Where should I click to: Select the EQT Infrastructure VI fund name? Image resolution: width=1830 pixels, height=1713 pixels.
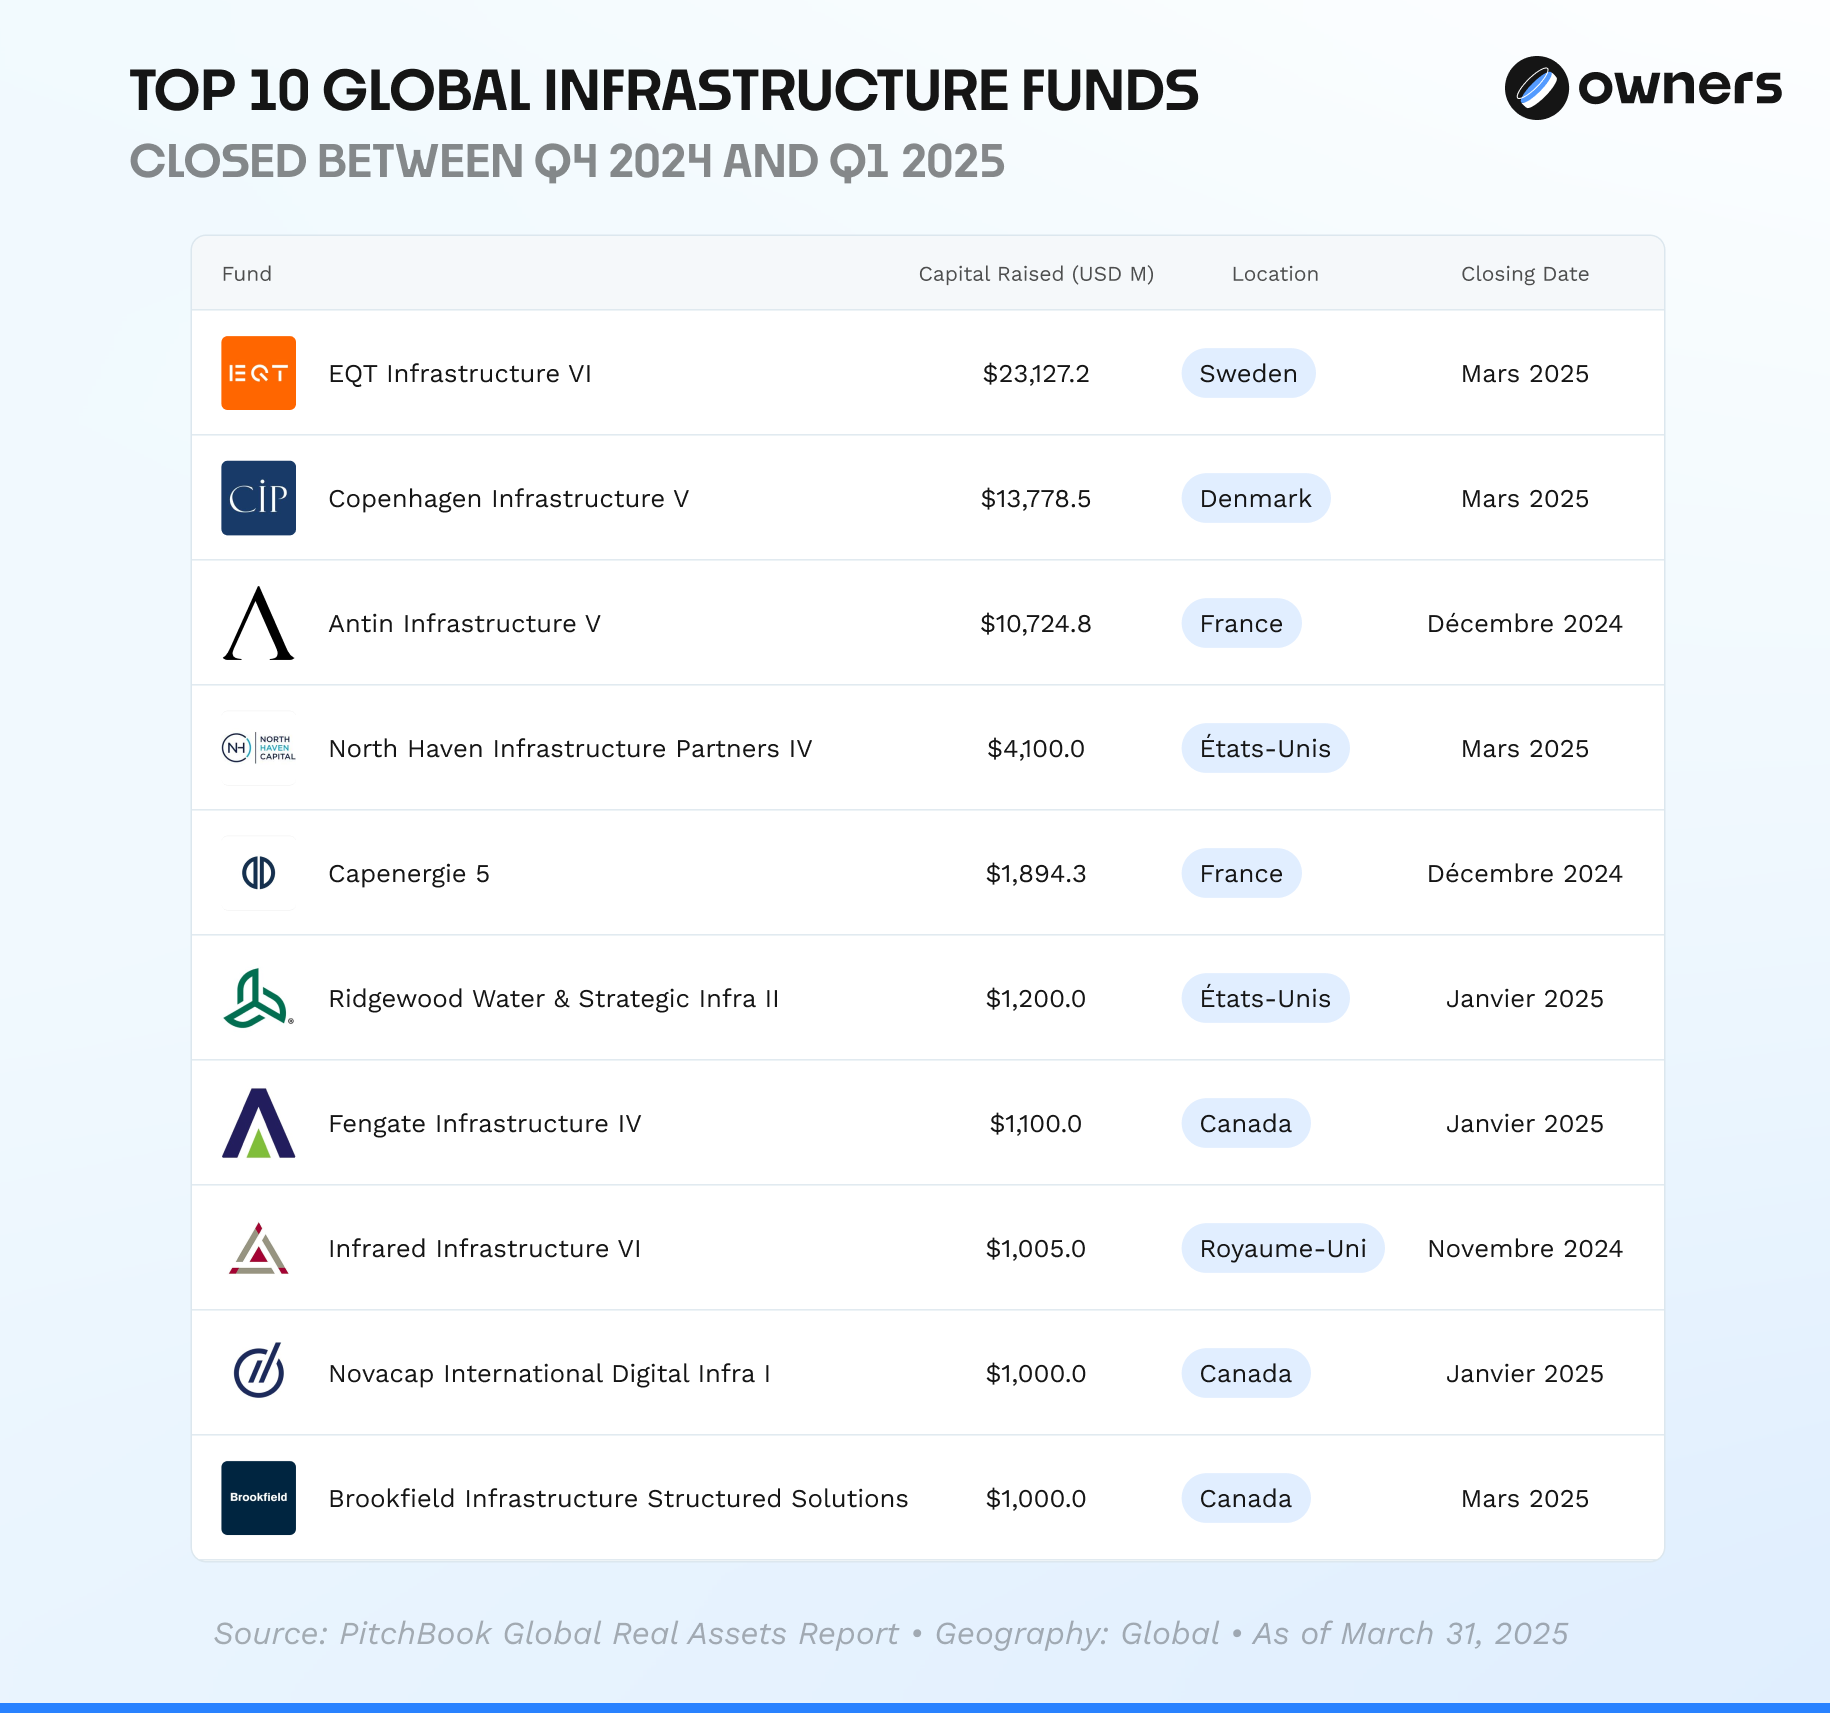click(460, 373)
